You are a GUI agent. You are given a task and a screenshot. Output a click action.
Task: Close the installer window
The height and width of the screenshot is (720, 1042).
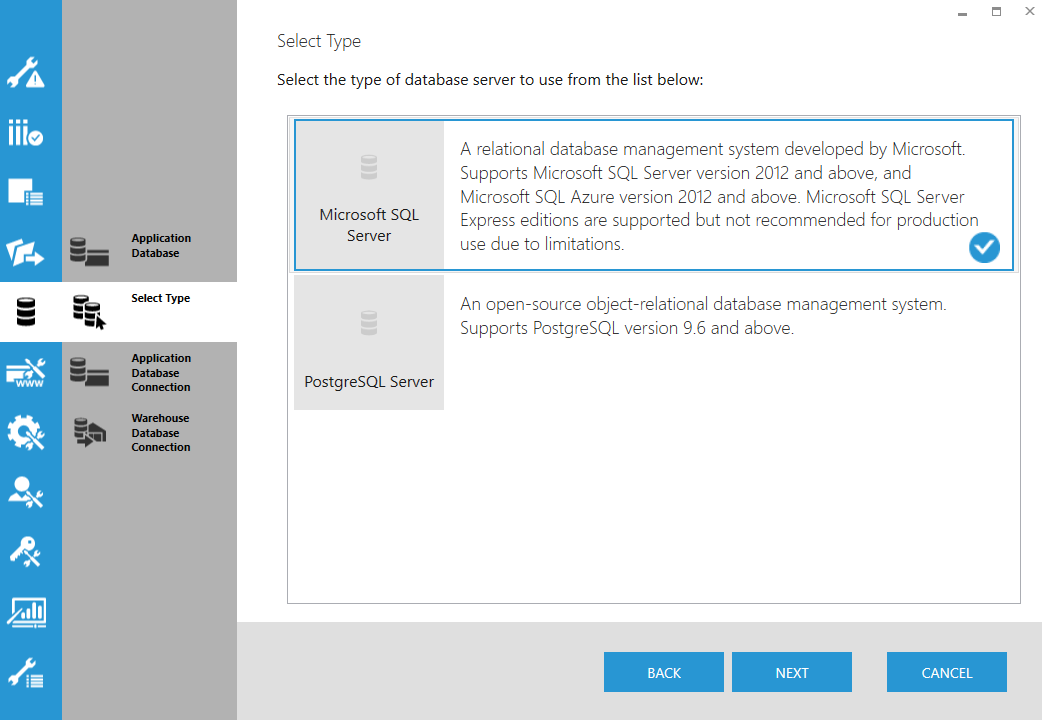(x=1030, y=11)
